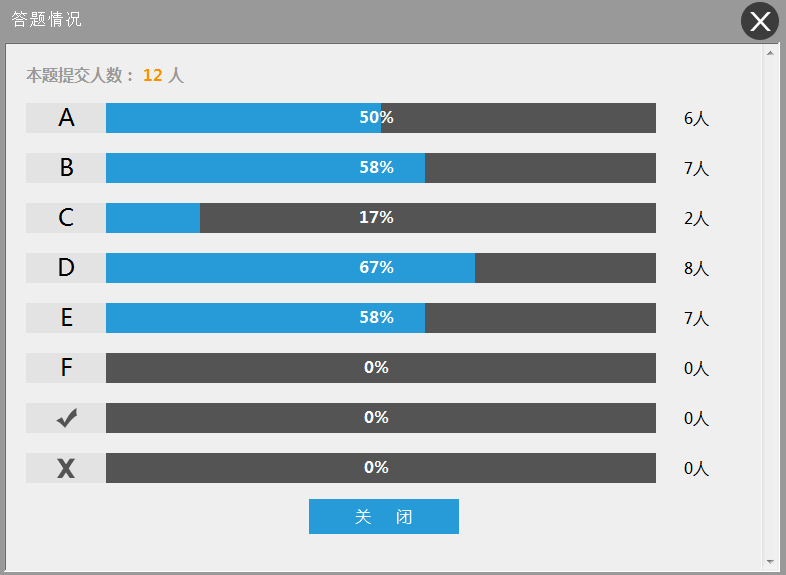
Task: Click the 8人 count beside option D
Action: click(x=696, y=268)
